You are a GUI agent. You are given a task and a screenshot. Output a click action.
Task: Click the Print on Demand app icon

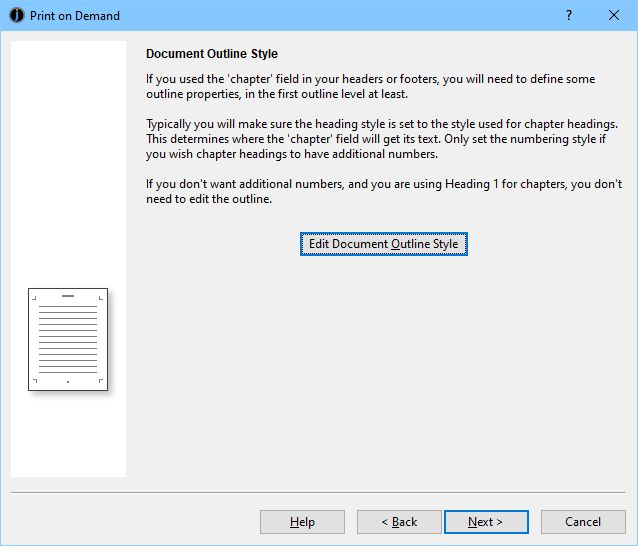click(x=16, y=16)
